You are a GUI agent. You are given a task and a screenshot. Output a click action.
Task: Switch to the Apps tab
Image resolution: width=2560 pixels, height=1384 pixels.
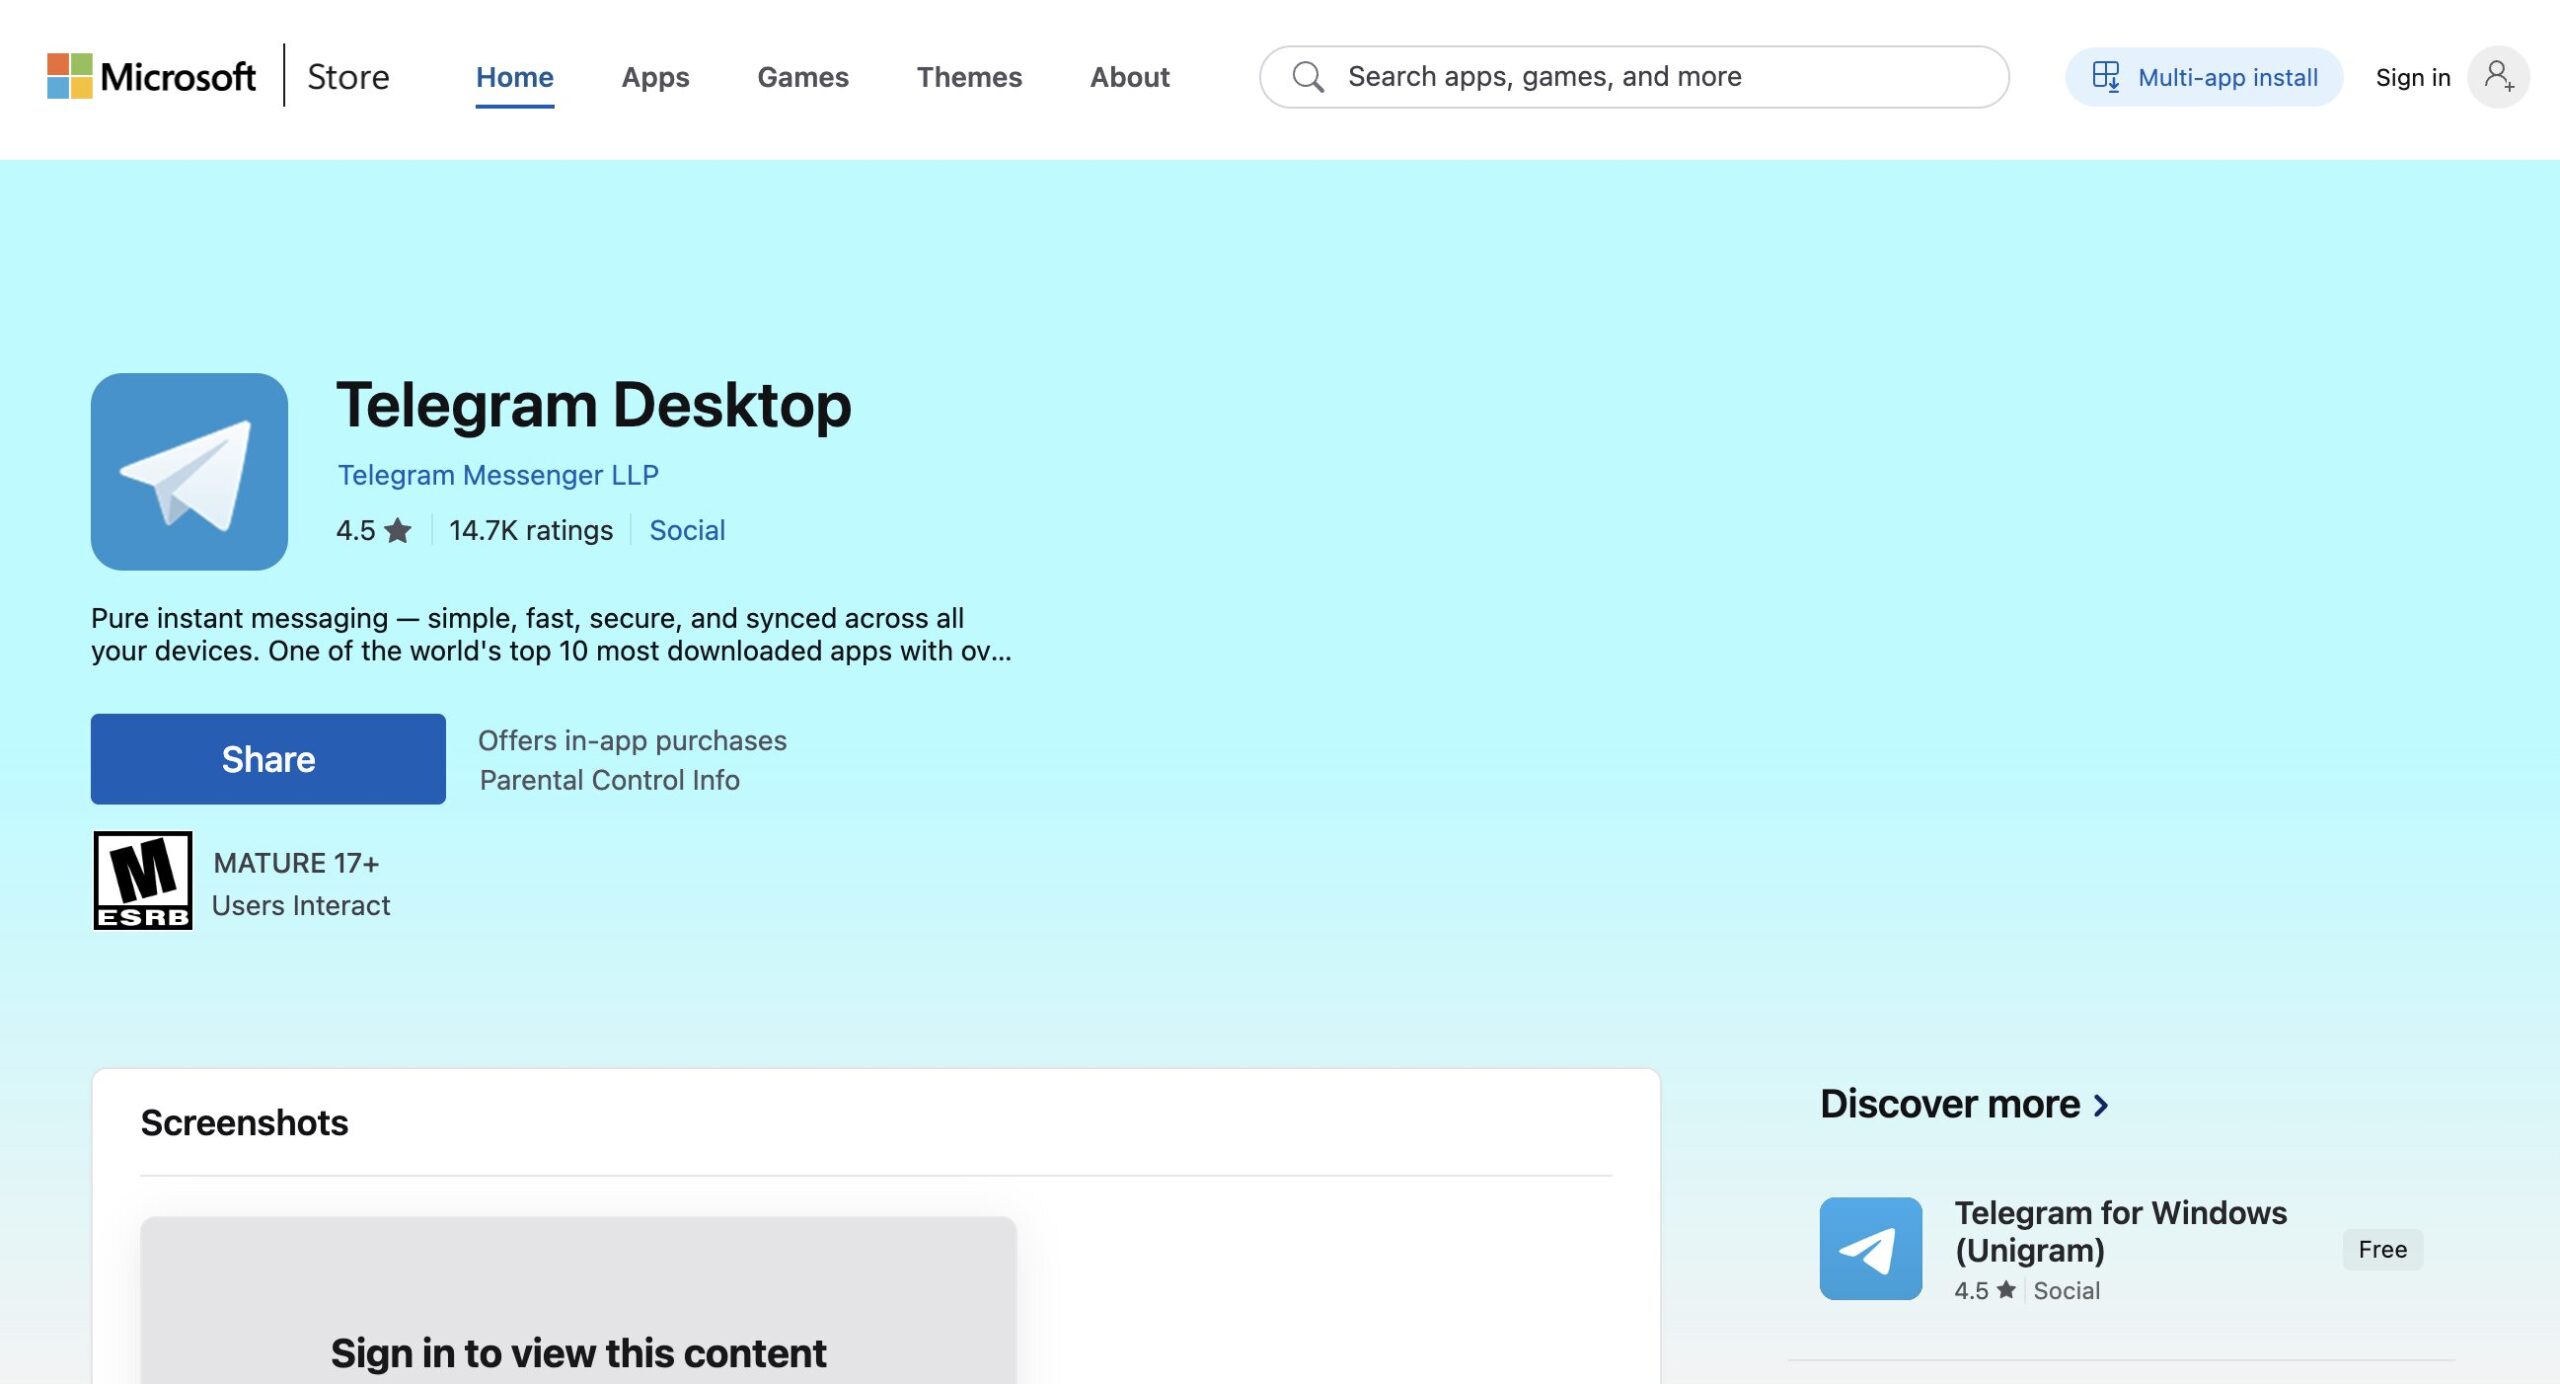tap(655, 77)
